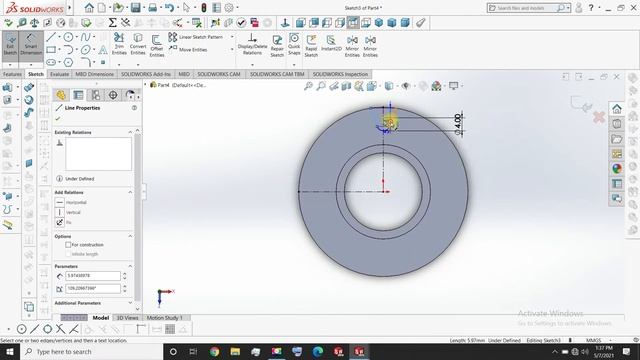The height and width of the screenshot is (360, 640).
Task: Click the Exit Sketch button
Action: pyautogui.click(x=10, y=44)
